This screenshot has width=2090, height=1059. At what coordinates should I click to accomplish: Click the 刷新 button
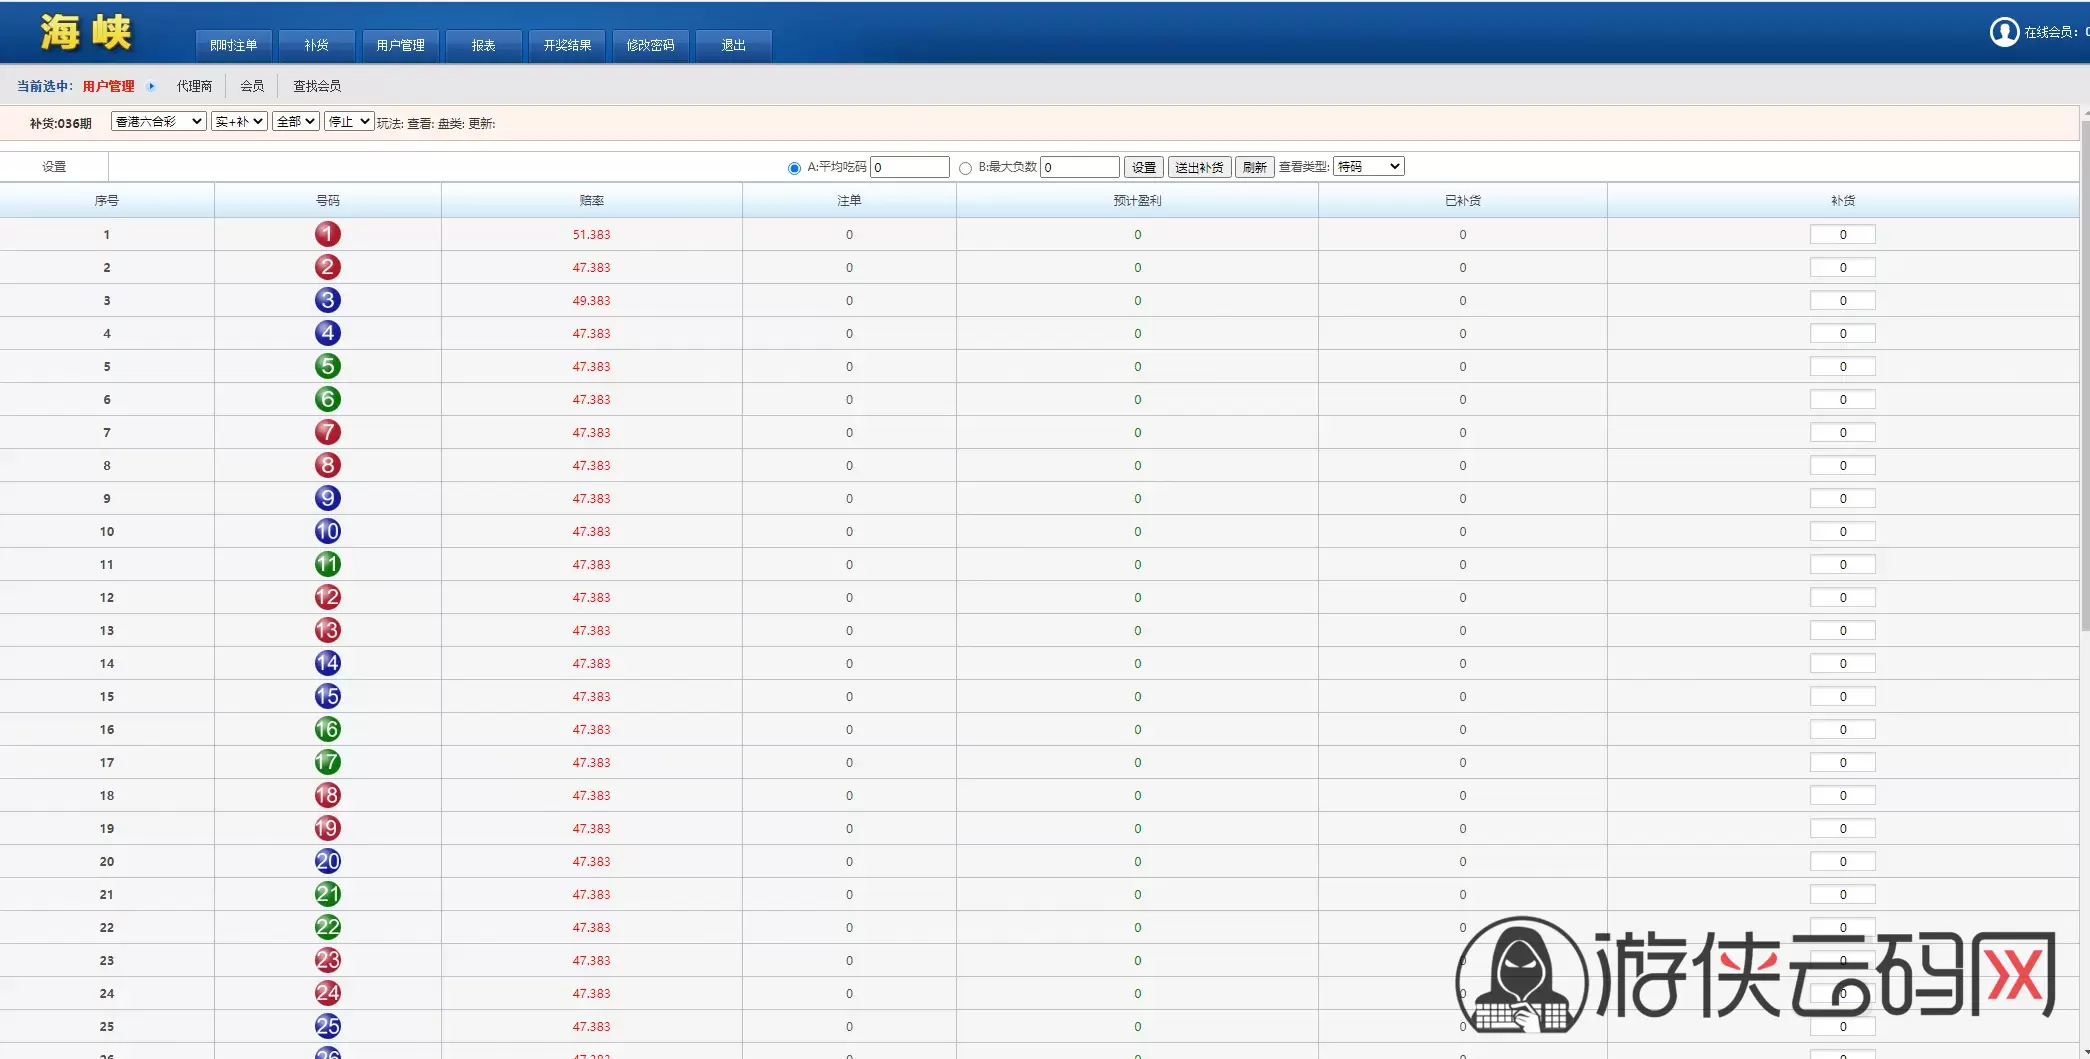tap(1255, 167)
